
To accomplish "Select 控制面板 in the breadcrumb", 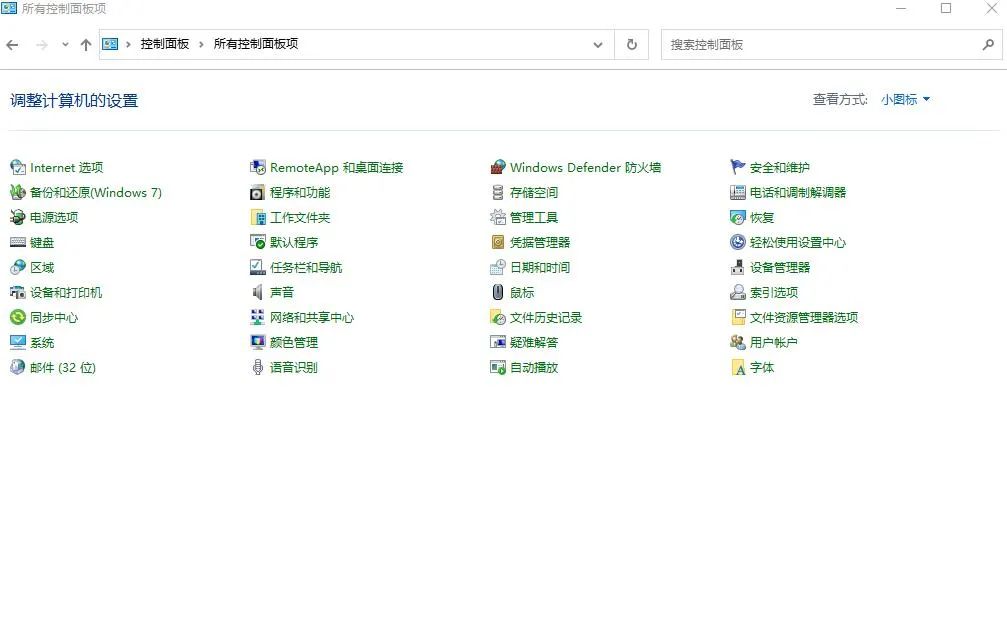I will tap(164, 45).
